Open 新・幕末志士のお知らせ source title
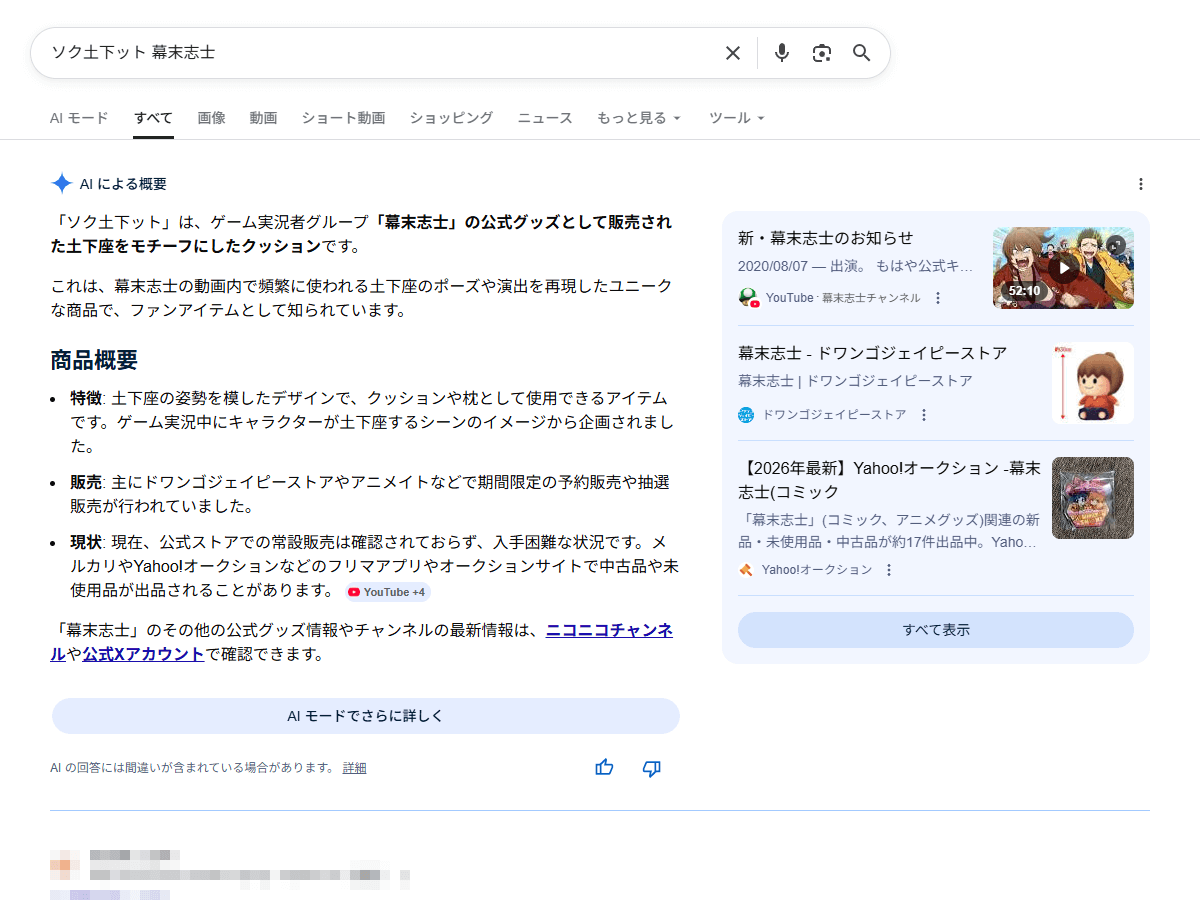The height and width of the screenshot is (900, 1200). click(x=826, y=238)
